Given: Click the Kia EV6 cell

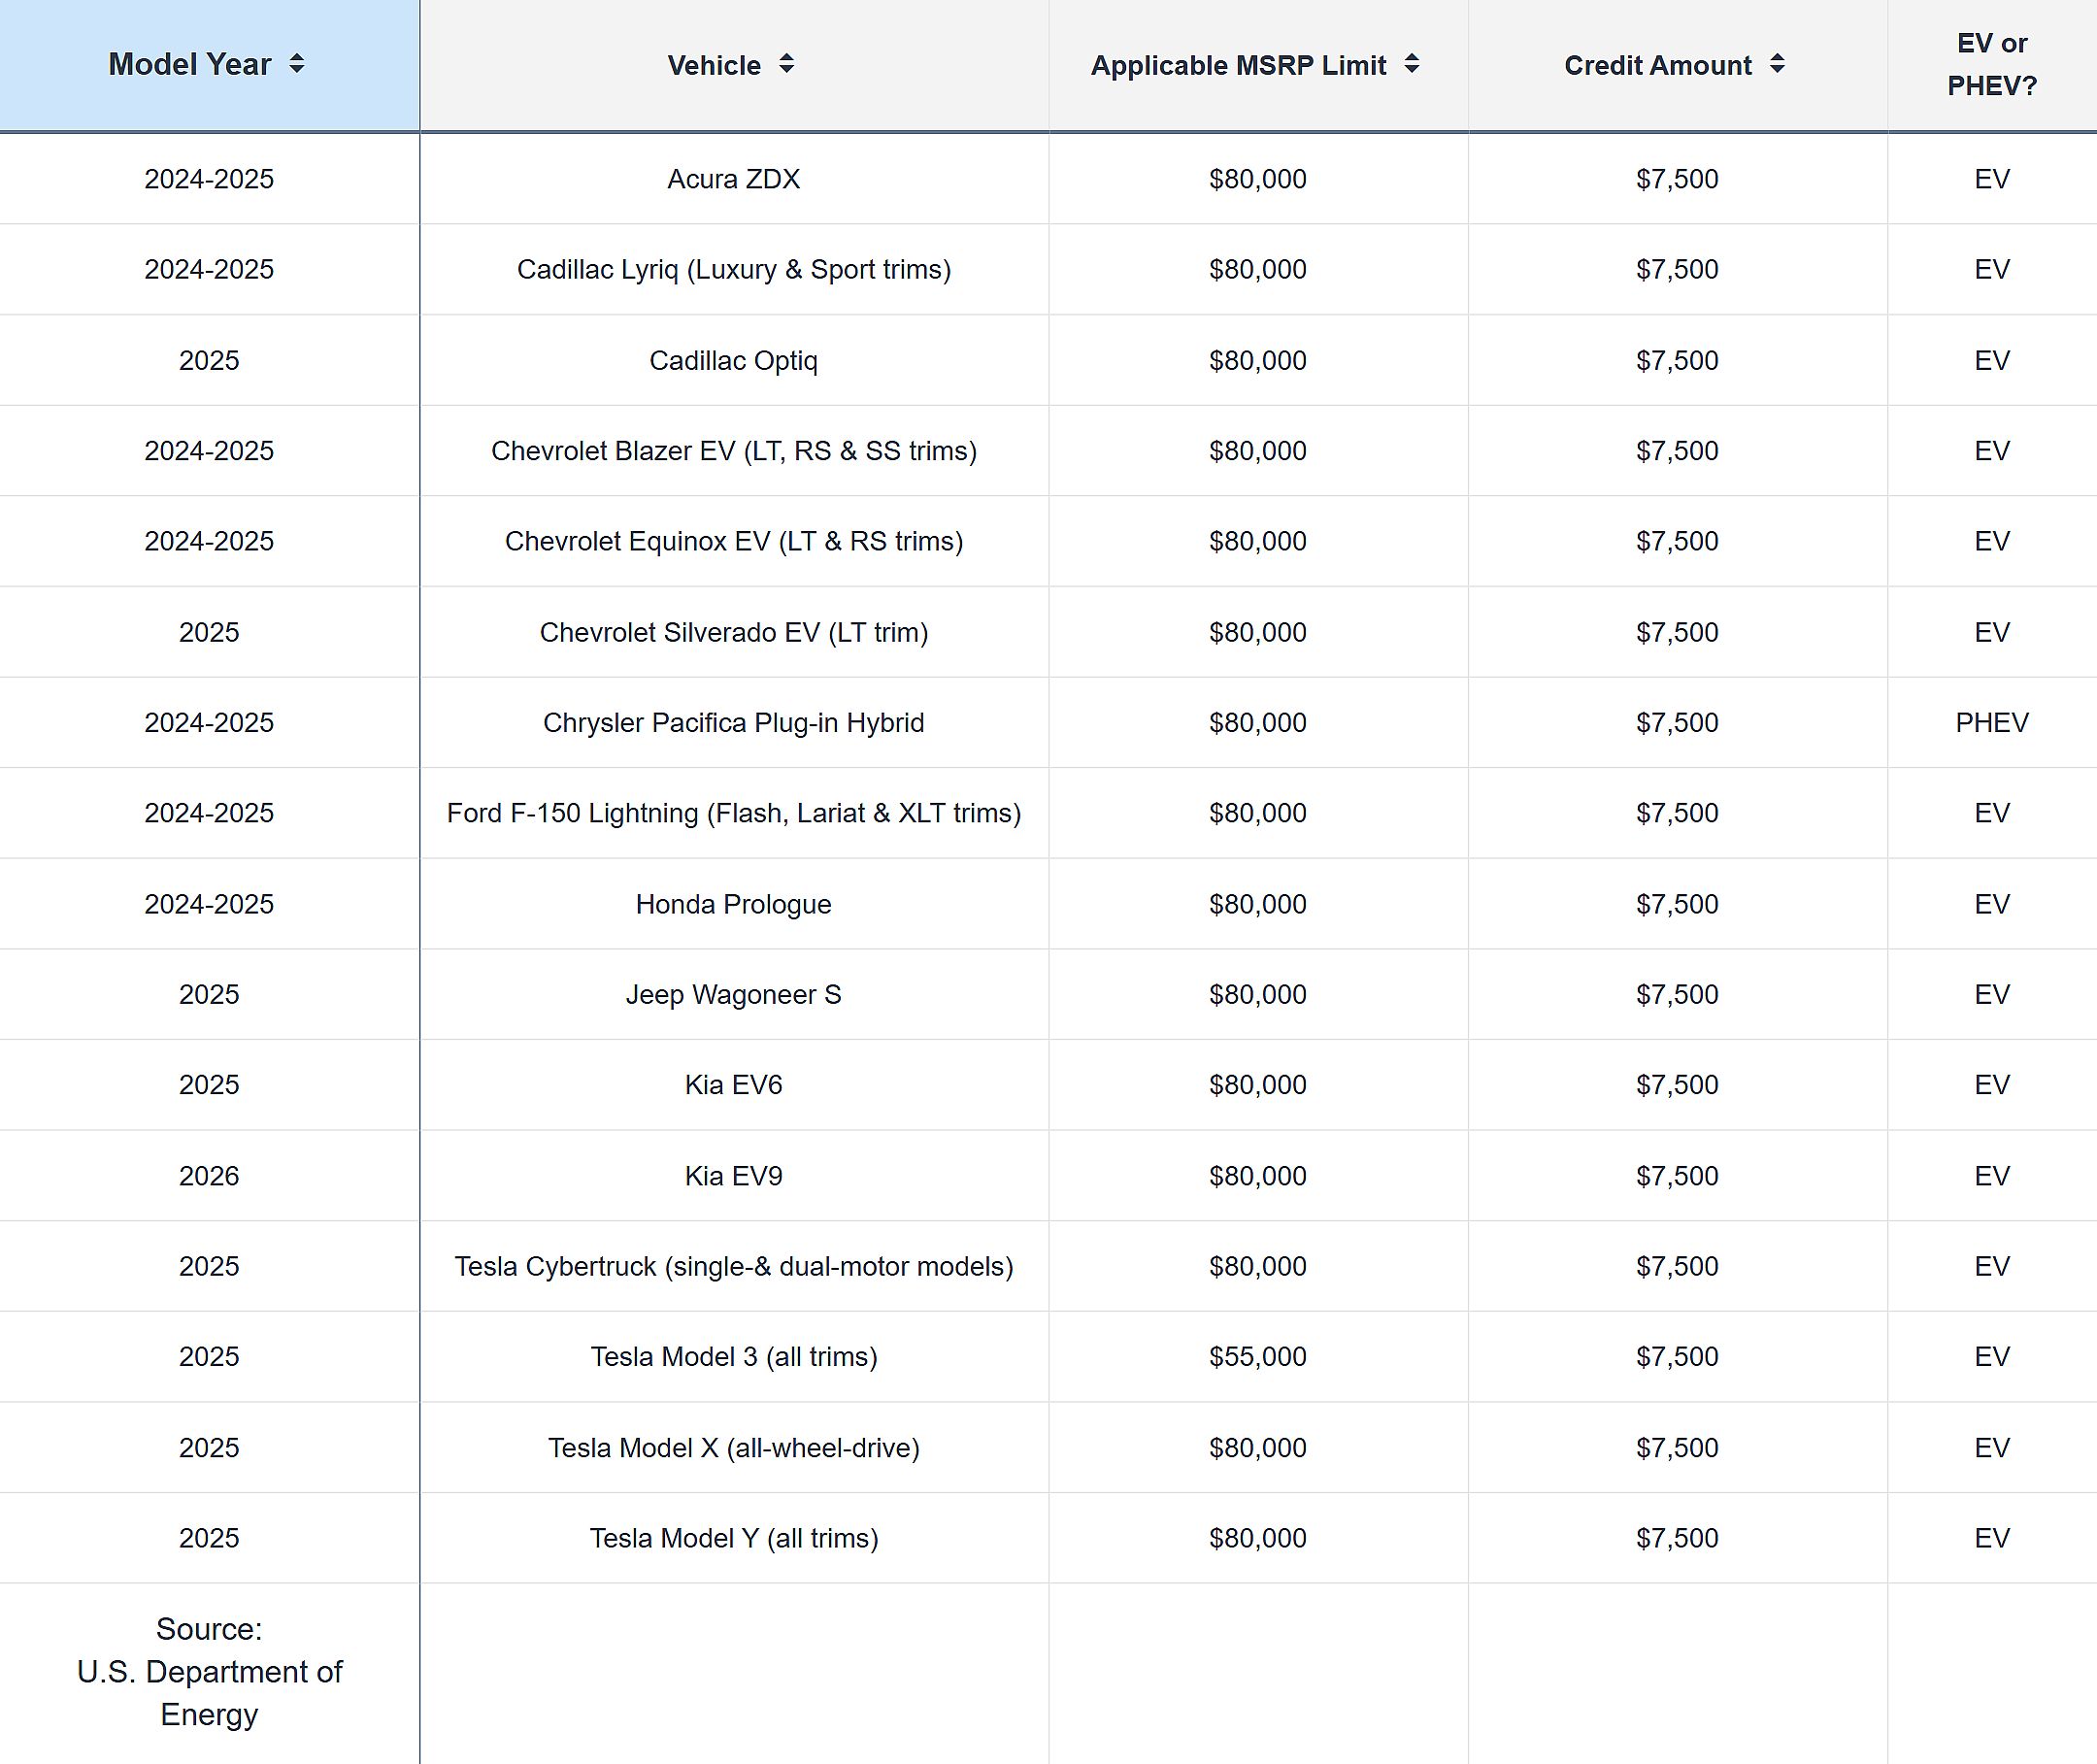Looking at the screenshot, I should click(734, 1085).
